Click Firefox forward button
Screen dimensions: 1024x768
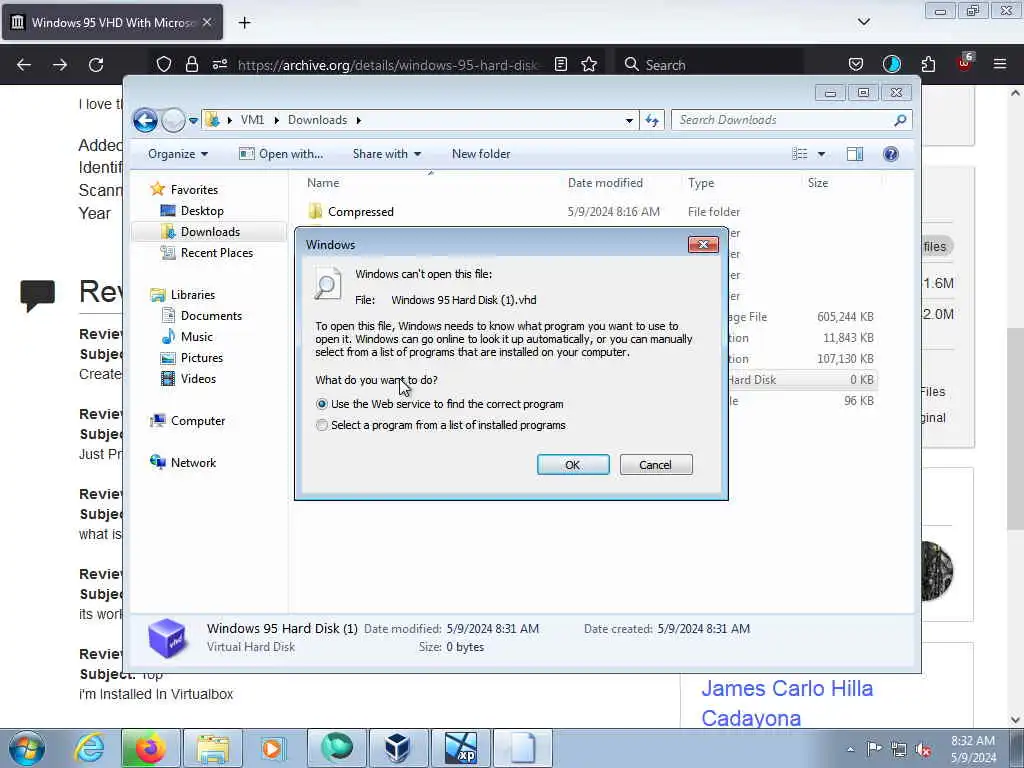(x=60, y=65)
